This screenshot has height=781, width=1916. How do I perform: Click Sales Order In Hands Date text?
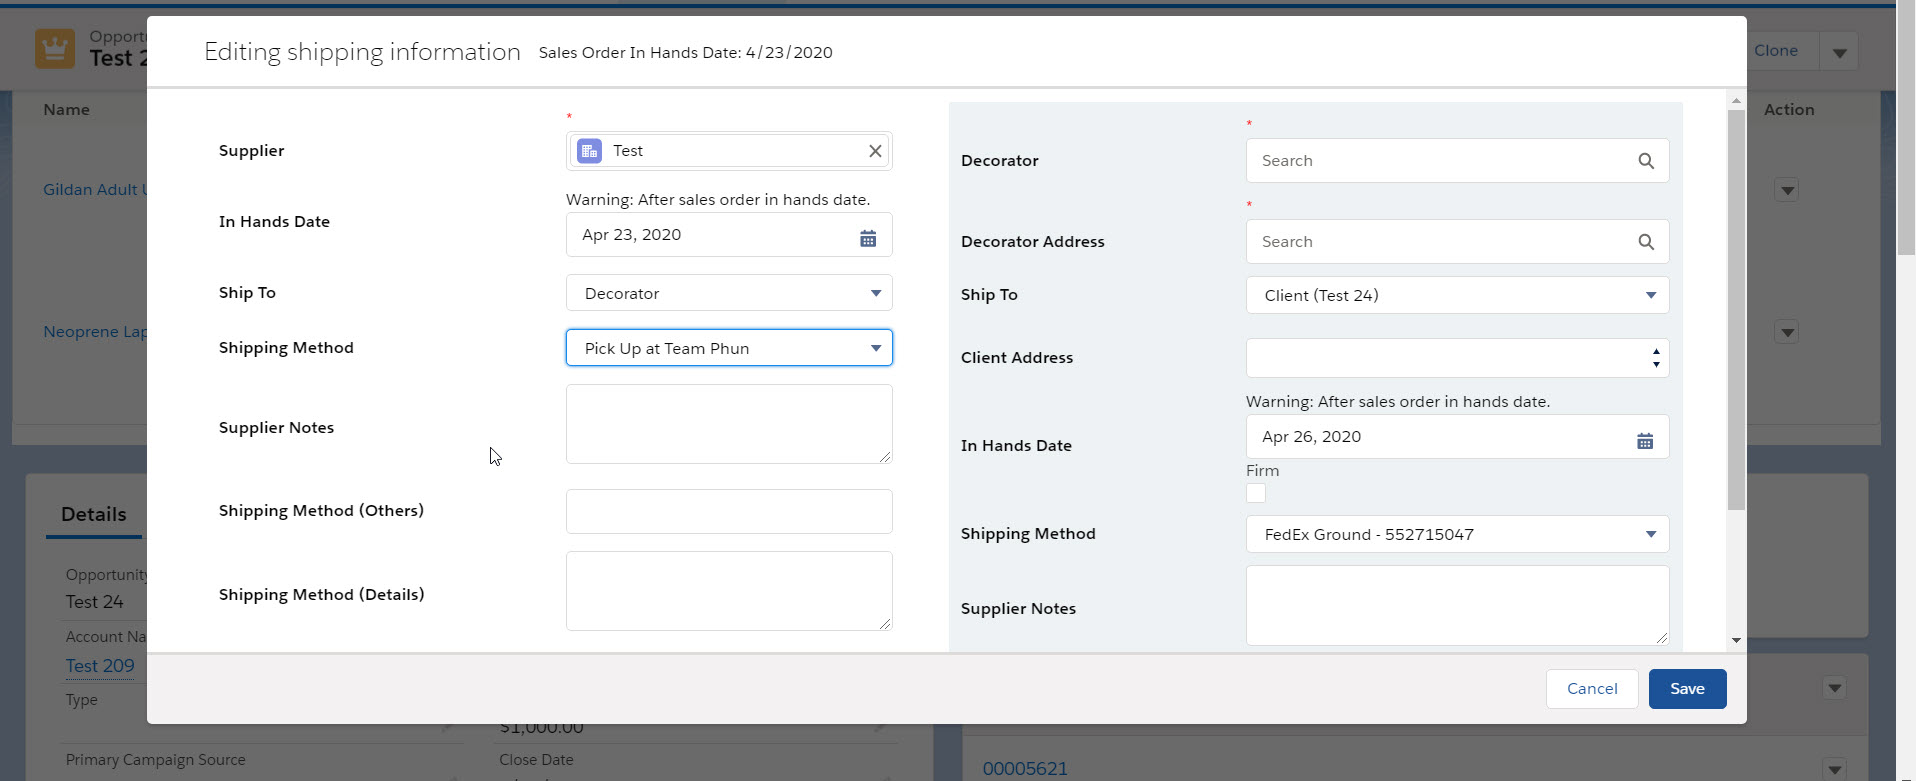click(x=685, y=53)
